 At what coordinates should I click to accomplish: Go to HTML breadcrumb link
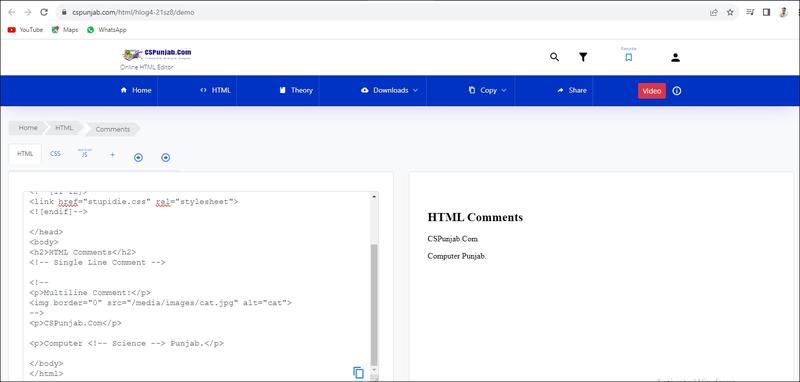tap(64, 128)
